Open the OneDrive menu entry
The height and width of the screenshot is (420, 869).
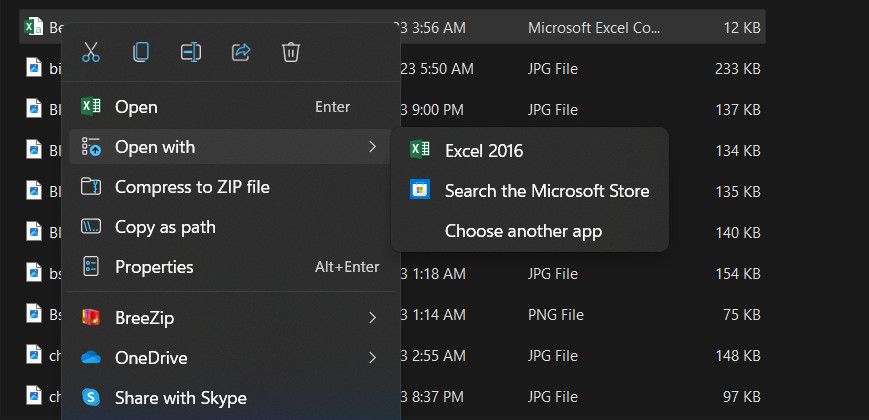point(231,357)
